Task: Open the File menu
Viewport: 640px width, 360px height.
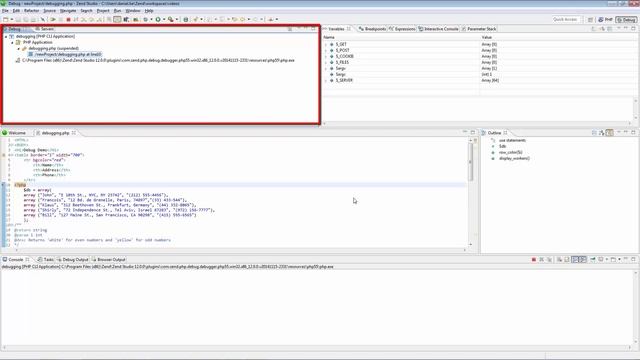Action: point(5,11)
